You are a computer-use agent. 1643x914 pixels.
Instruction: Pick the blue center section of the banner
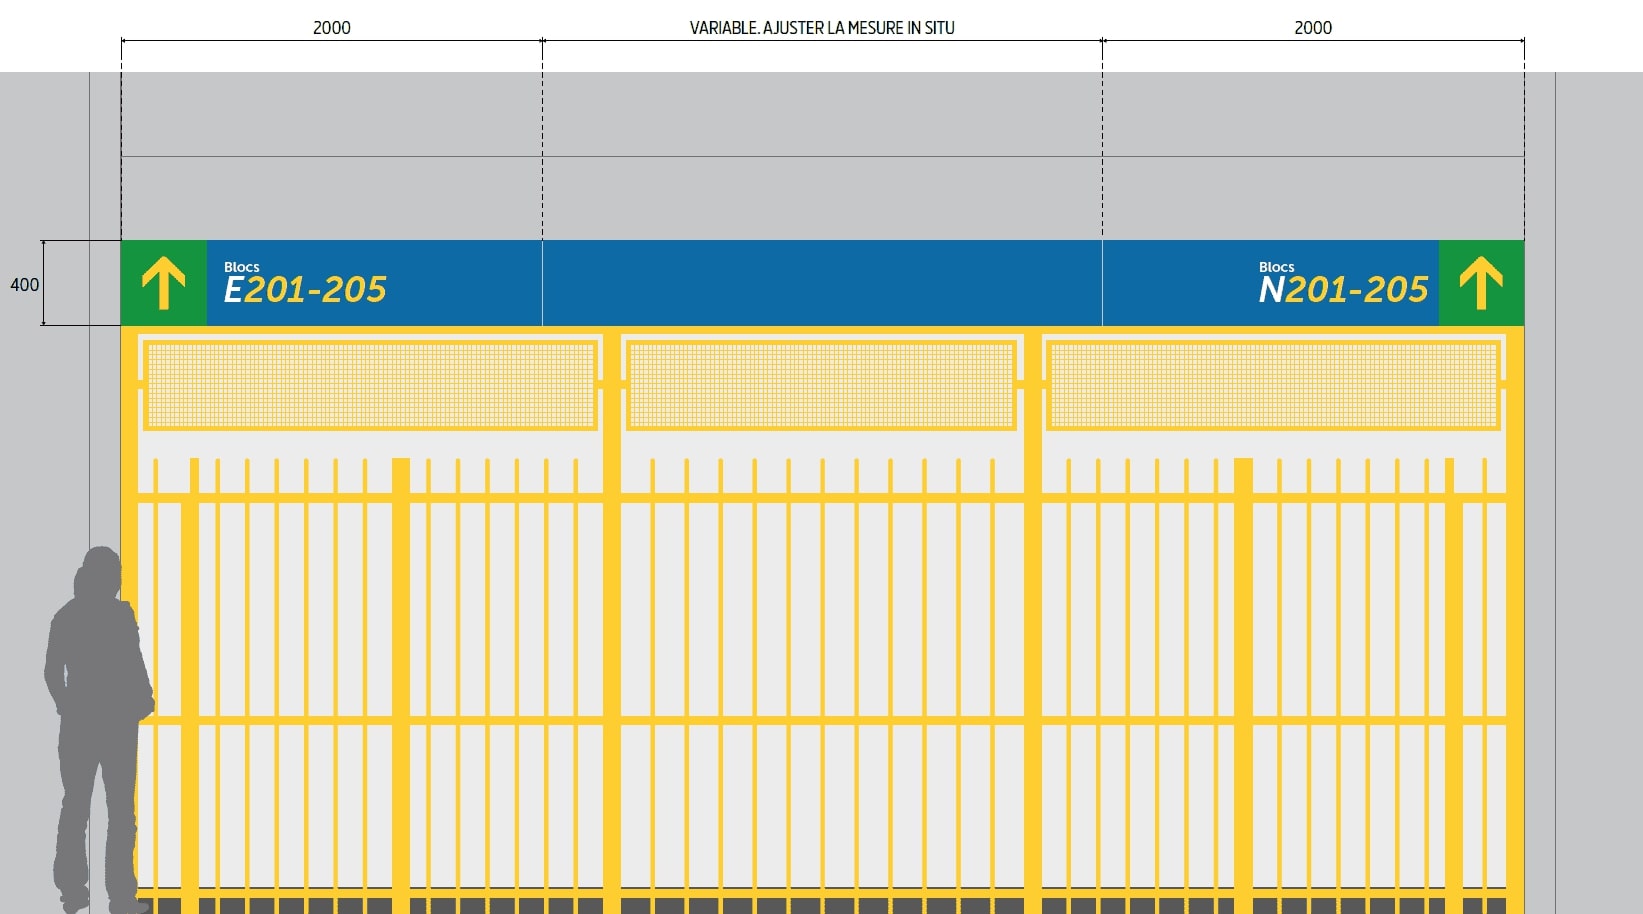point(822,283)
